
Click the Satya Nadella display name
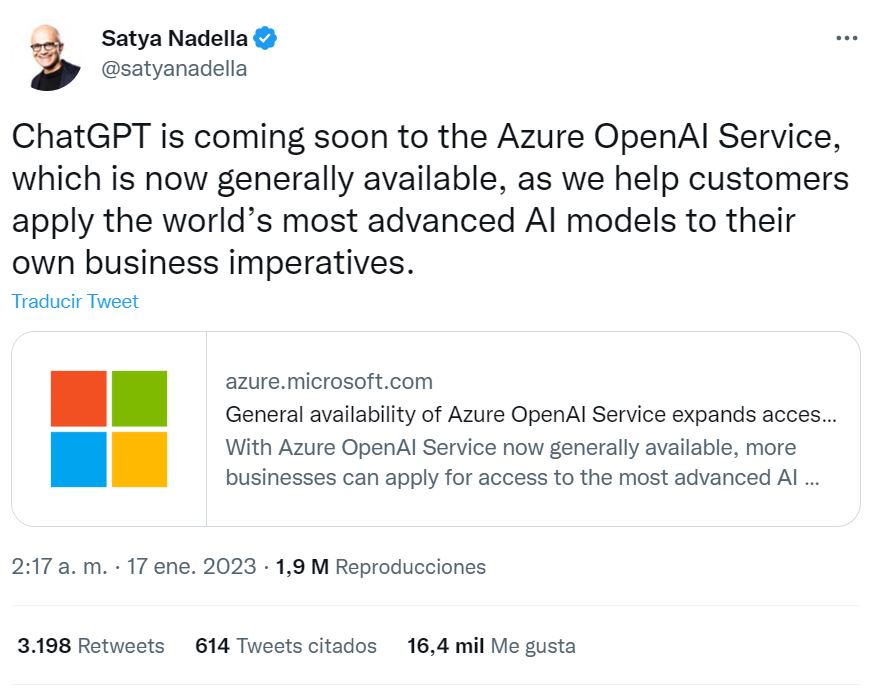pyautogui.click(x=175, y=39)
